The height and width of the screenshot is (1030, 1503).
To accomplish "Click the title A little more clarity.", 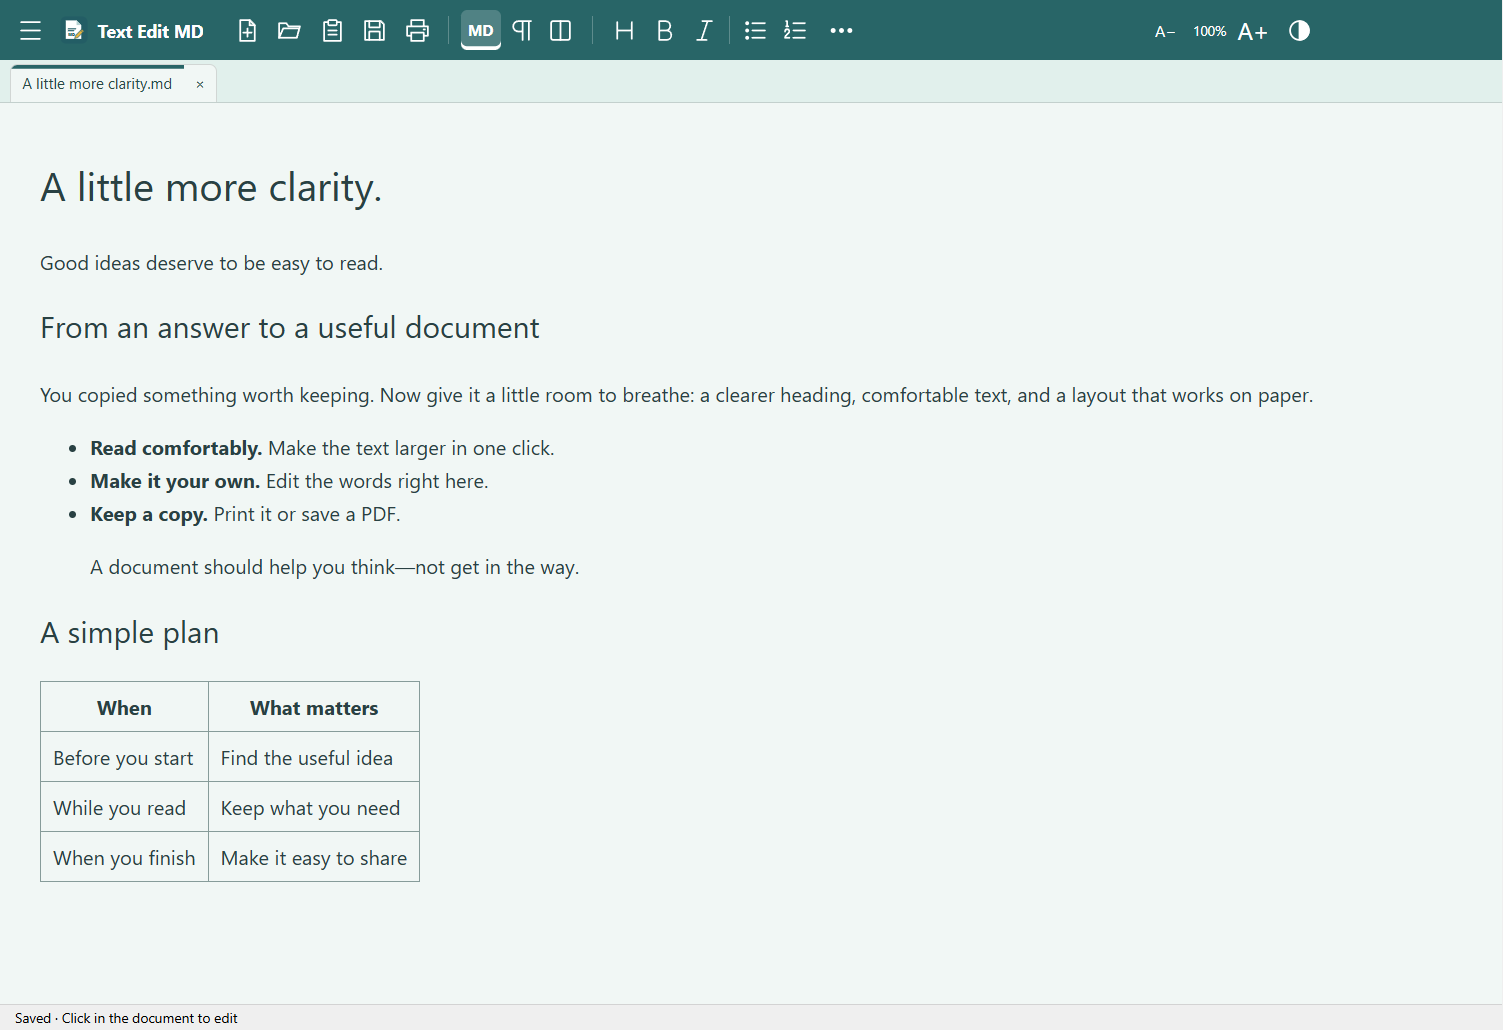I will tap(211, 187).
